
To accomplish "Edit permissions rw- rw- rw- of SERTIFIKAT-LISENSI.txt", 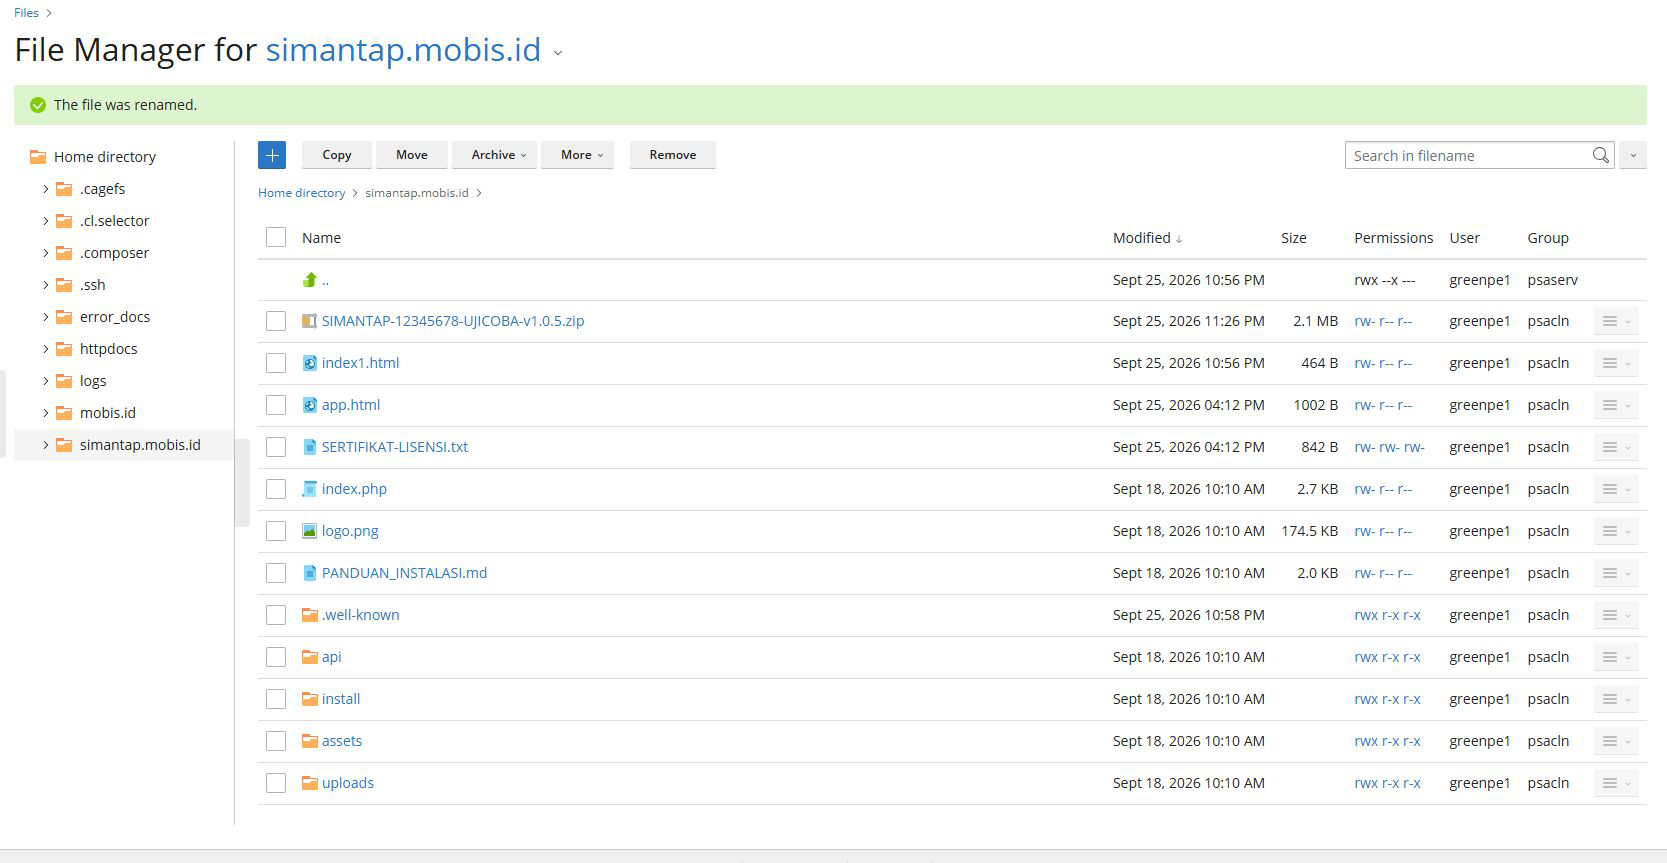I will [1389, 447].
